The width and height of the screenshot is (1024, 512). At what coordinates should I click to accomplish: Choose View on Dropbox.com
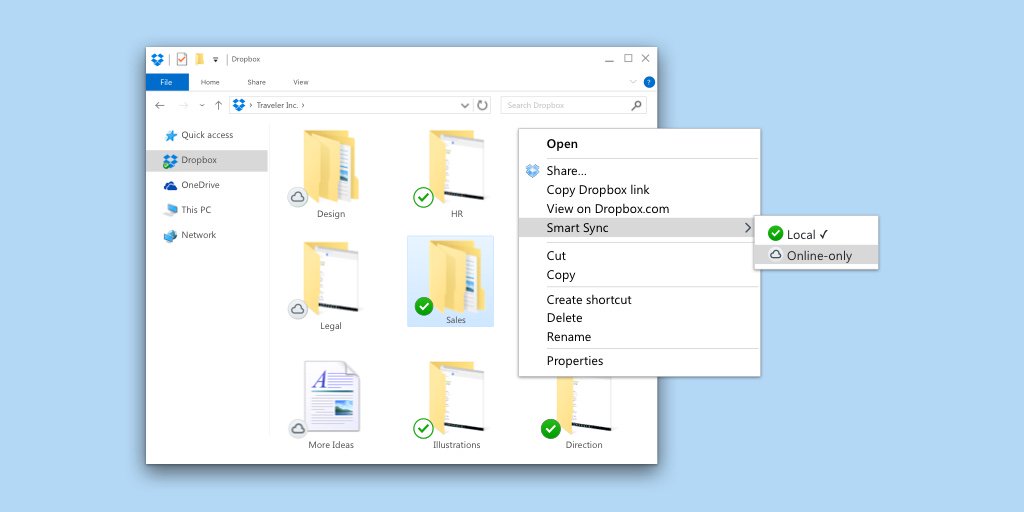tap(639, 209)
